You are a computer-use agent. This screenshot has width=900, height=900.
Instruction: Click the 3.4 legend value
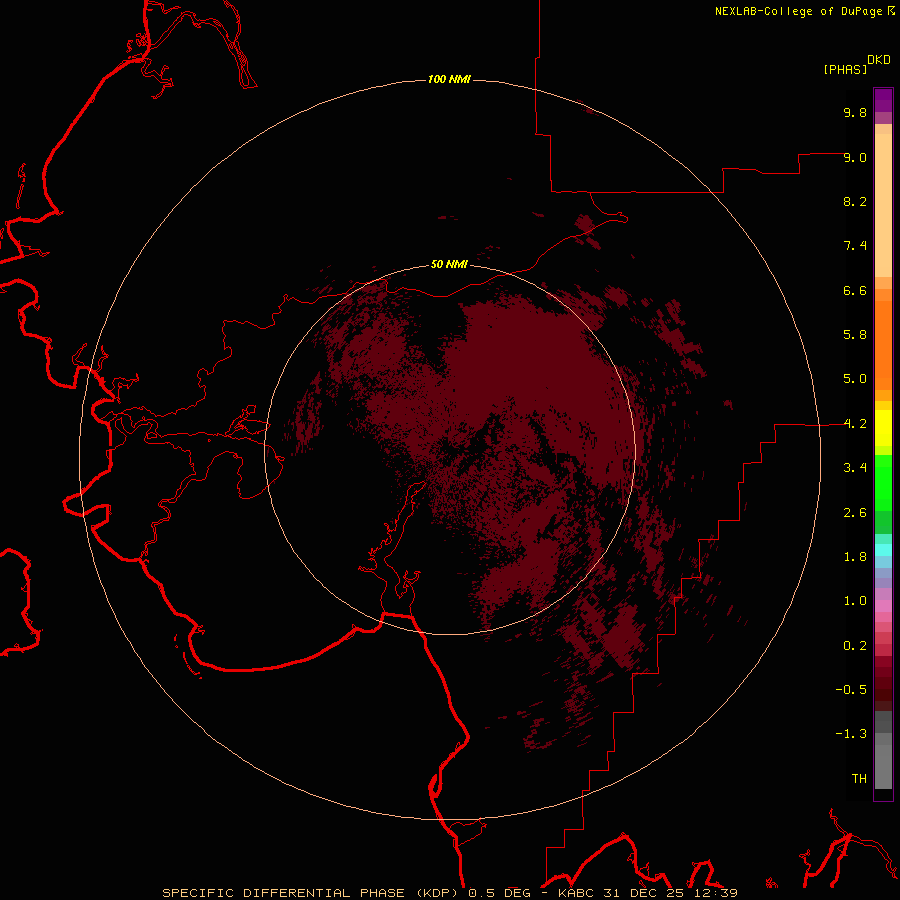pos(855,468)
